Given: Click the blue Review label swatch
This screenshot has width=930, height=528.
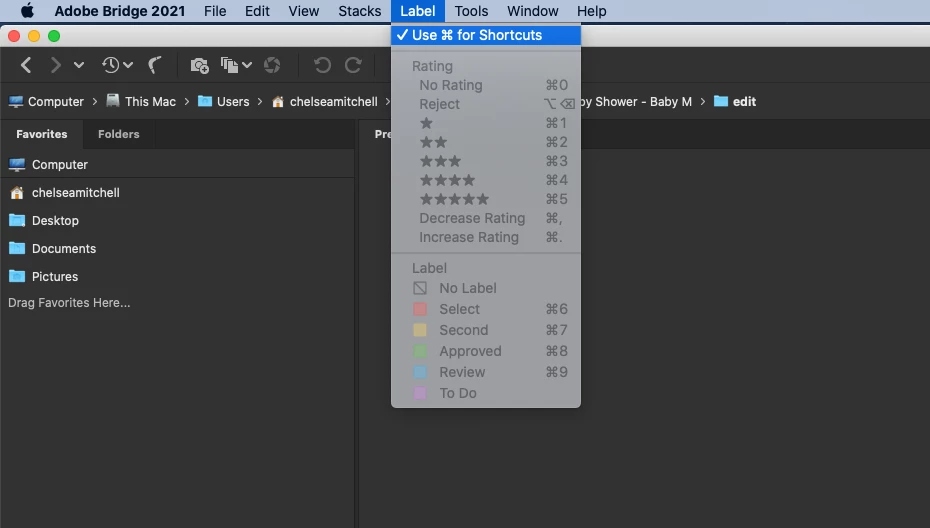Looking at the screenshot, I should (x=420, y=373).
